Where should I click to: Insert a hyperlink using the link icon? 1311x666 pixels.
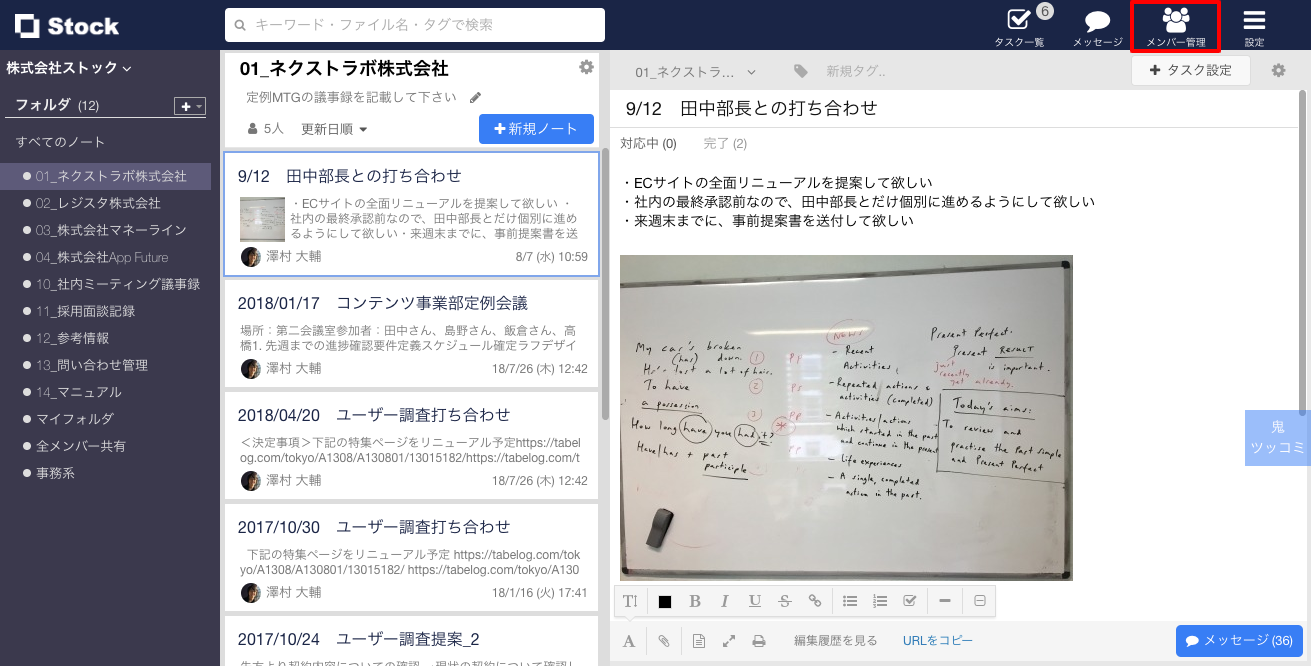coord(815,601)
